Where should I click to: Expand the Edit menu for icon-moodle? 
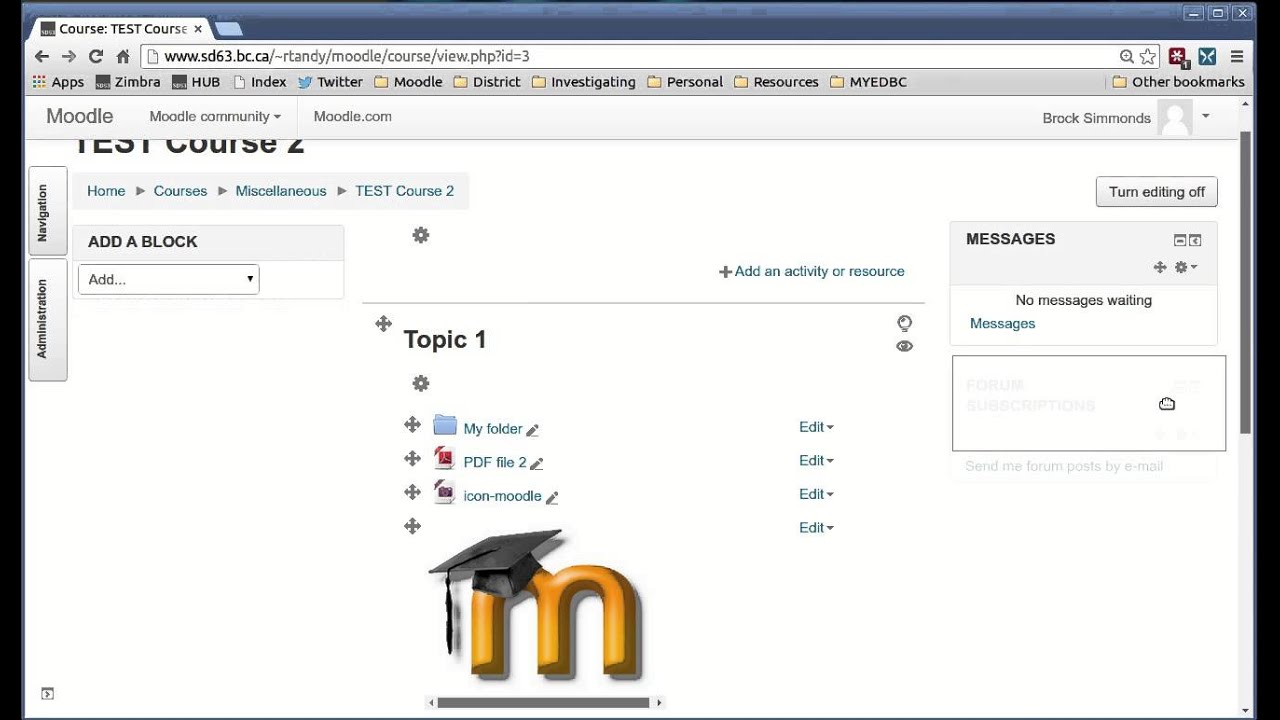(816, 494)
